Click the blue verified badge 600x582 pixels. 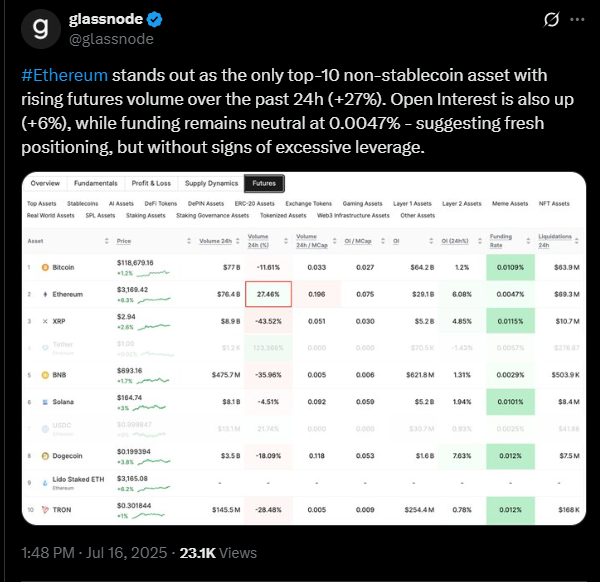pos(155,20)
